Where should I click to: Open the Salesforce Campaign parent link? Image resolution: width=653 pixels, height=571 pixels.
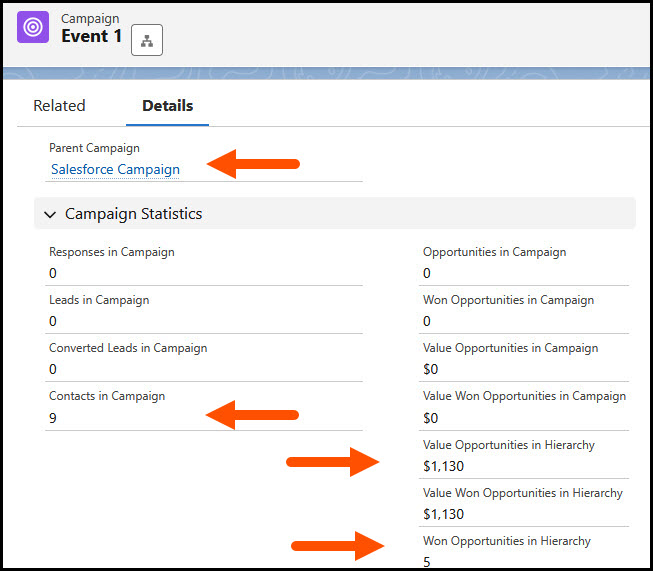[x=115, y=170]
